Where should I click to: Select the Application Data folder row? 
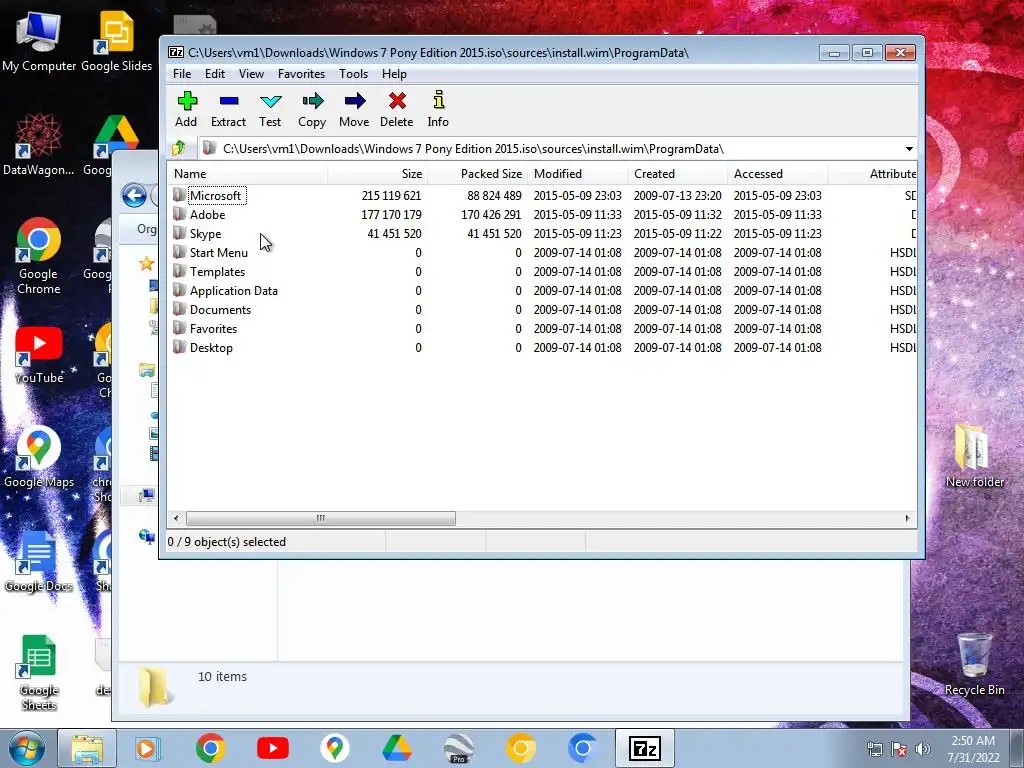[x=542, y=290]
